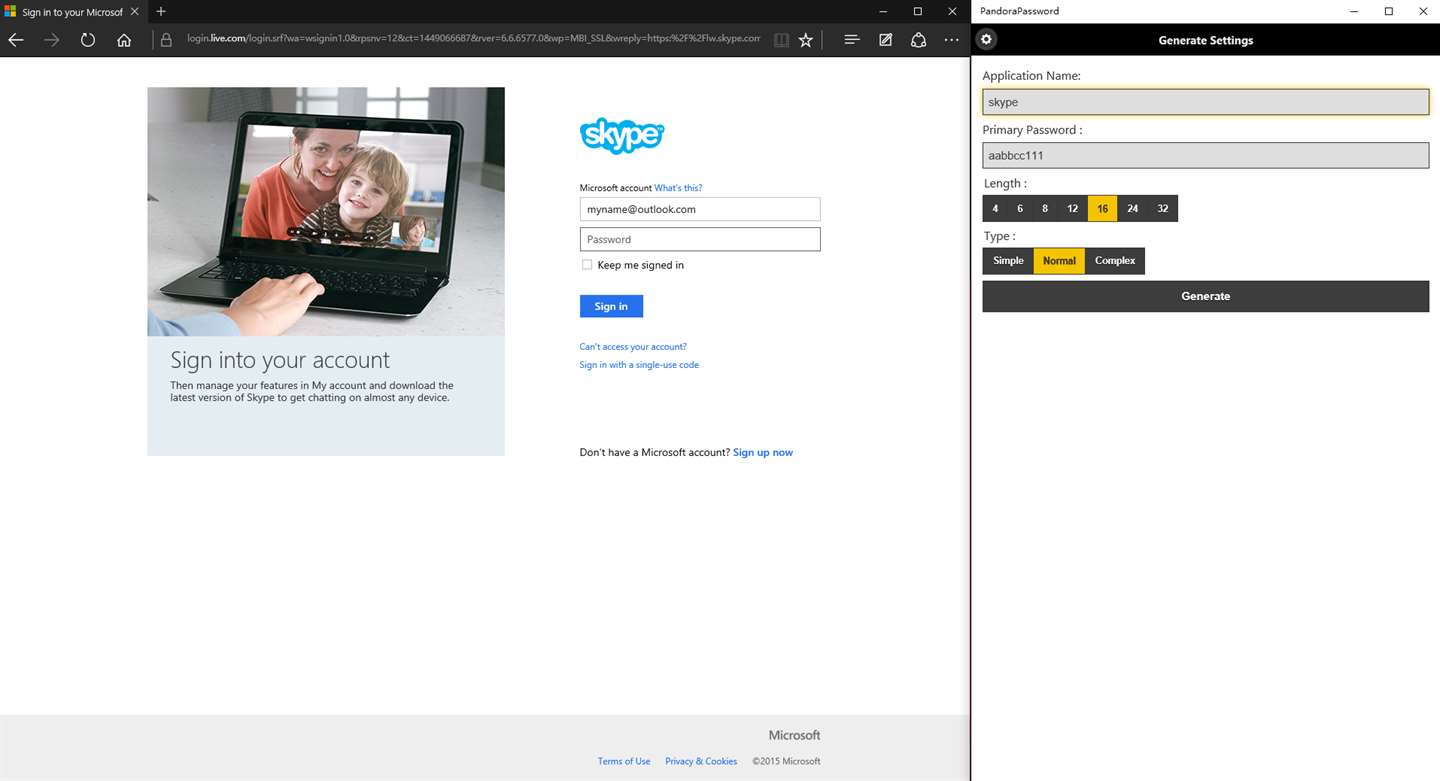The image size is (1440, 781).
Task: Close the Sign in to Microsoft tab
Action: (136, 11)
